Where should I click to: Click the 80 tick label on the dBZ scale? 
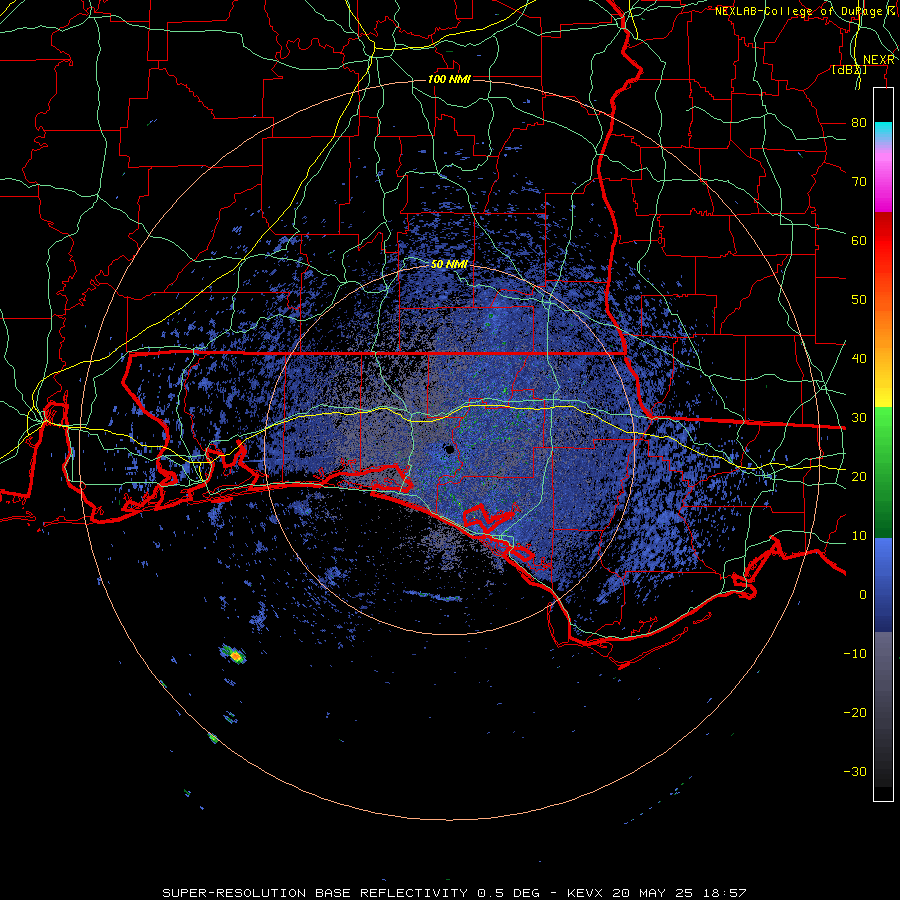(859, 123)
